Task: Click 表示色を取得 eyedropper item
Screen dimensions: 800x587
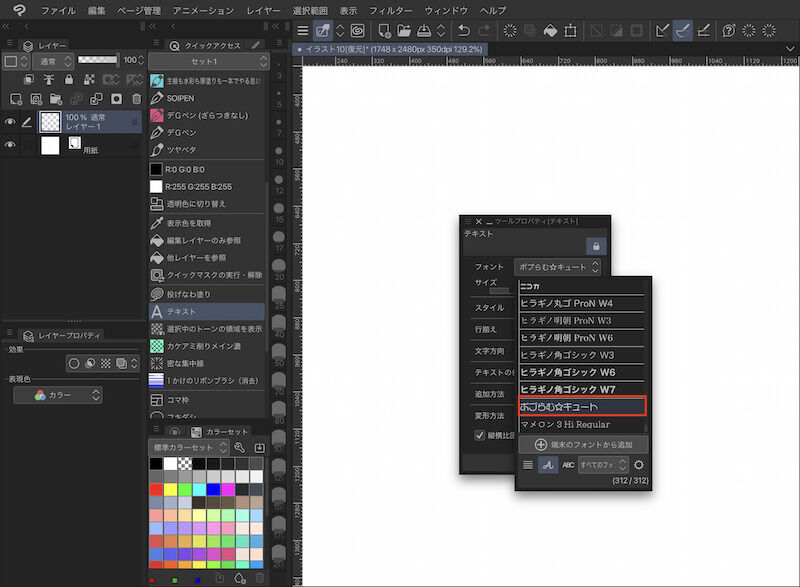Action: tap(207, 223)
